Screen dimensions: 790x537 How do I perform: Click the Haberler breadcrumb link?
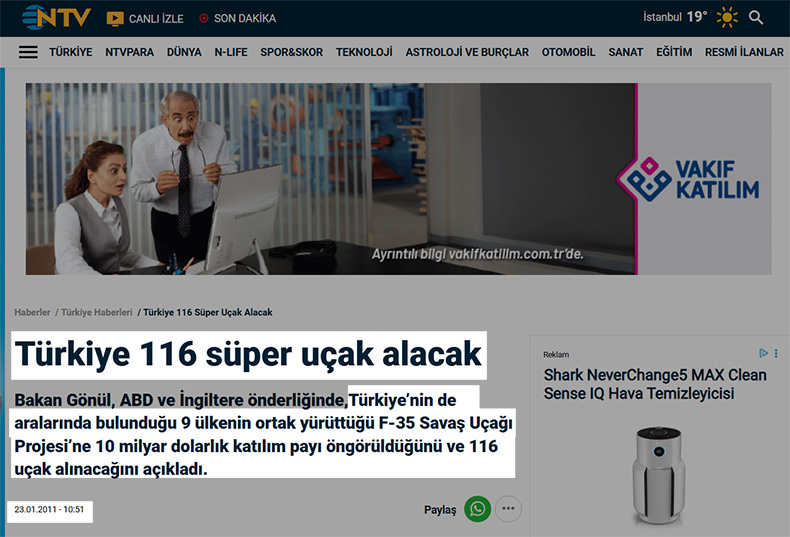(x=32, y=312)
